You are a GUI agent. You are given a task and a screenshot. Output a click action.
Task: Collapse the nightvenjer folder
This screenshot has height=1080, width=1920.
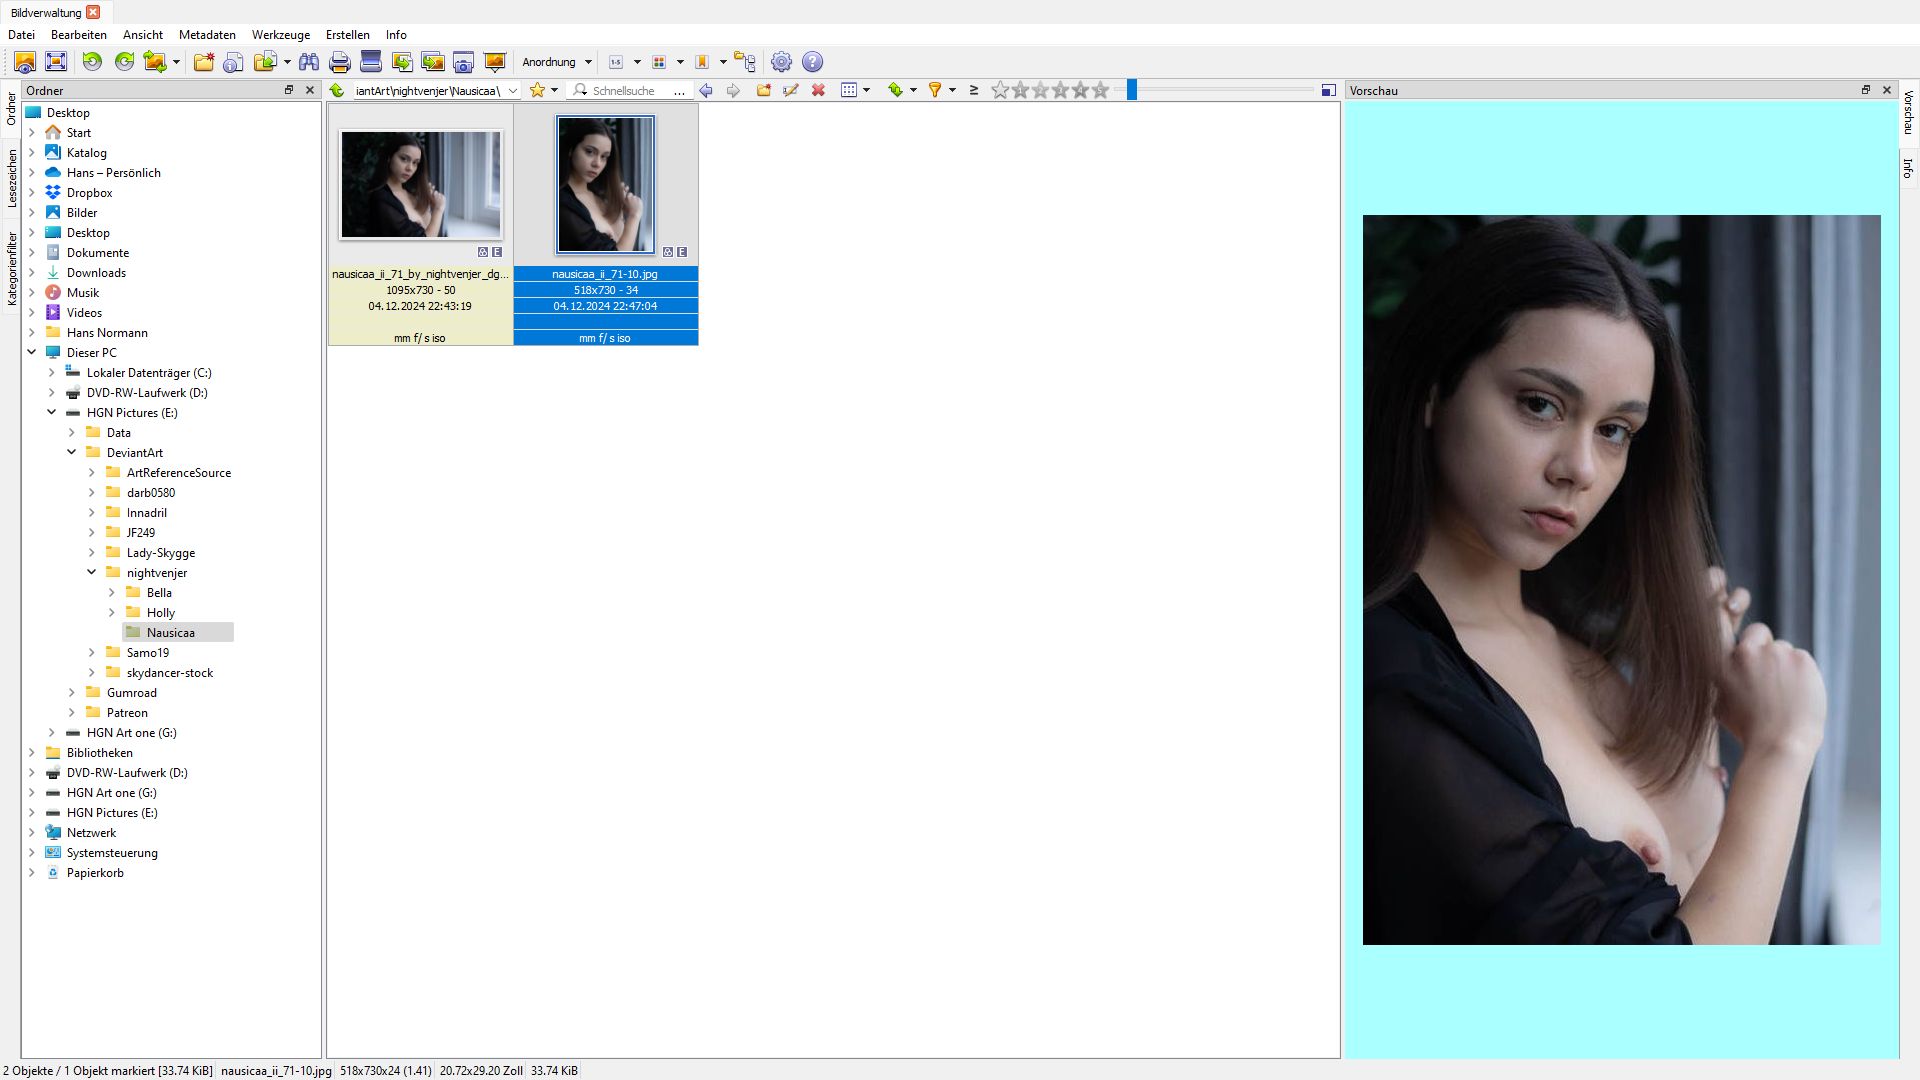point(92,573)
